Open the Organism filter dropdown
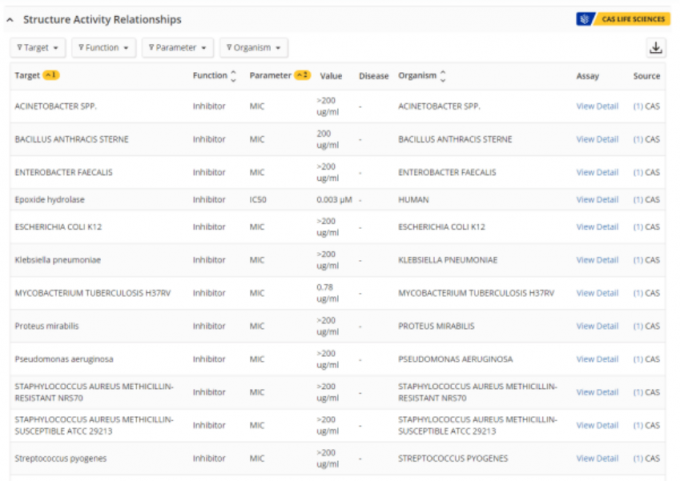The height and width of the screenshot is (481, 680). pyautogui.click(x=253, y=48)
